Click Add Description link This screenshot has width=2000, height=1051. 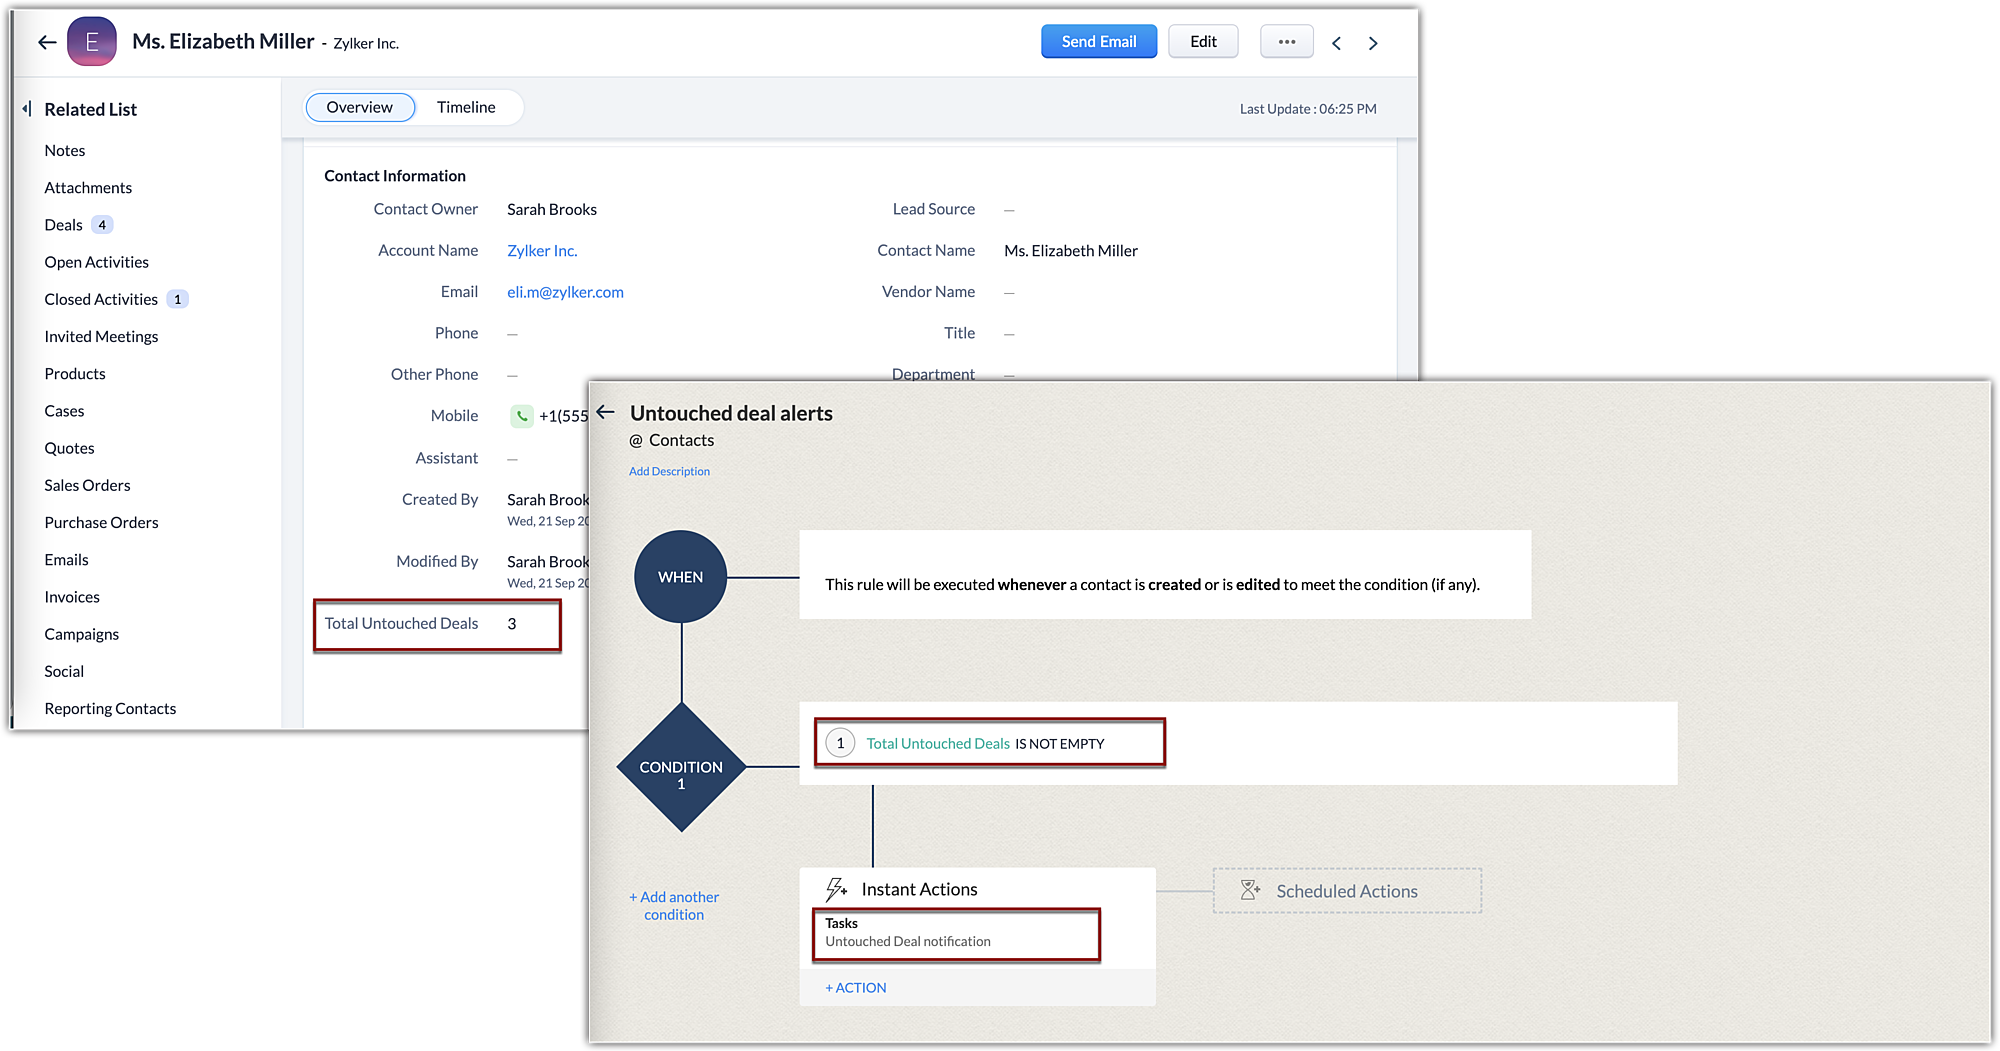click(669, 471)
